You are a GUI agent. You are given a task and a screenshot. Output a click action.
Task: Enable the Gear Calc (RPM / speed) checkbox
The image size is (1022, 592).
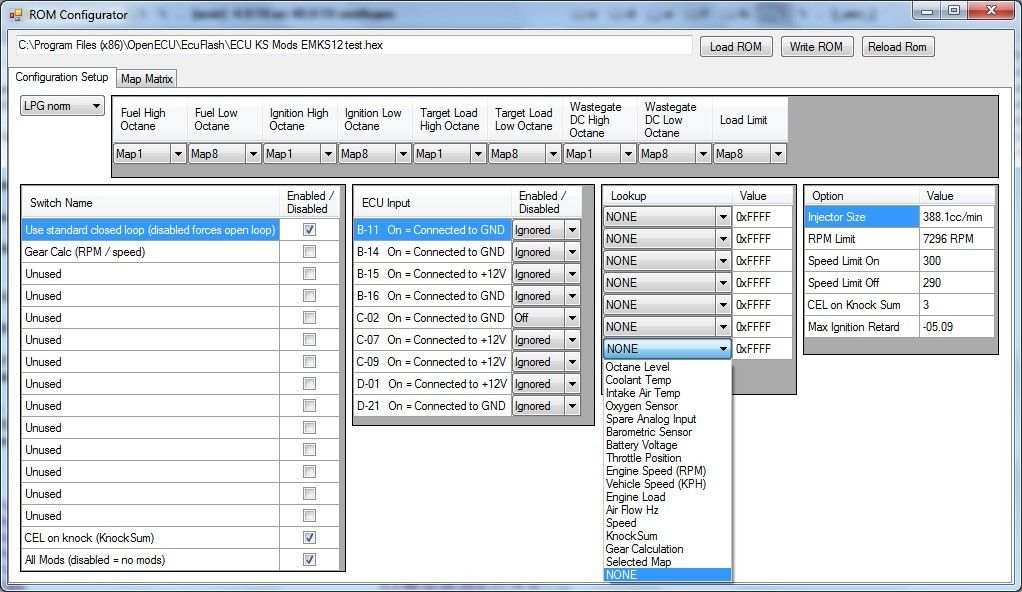click(x=309, y=252)
